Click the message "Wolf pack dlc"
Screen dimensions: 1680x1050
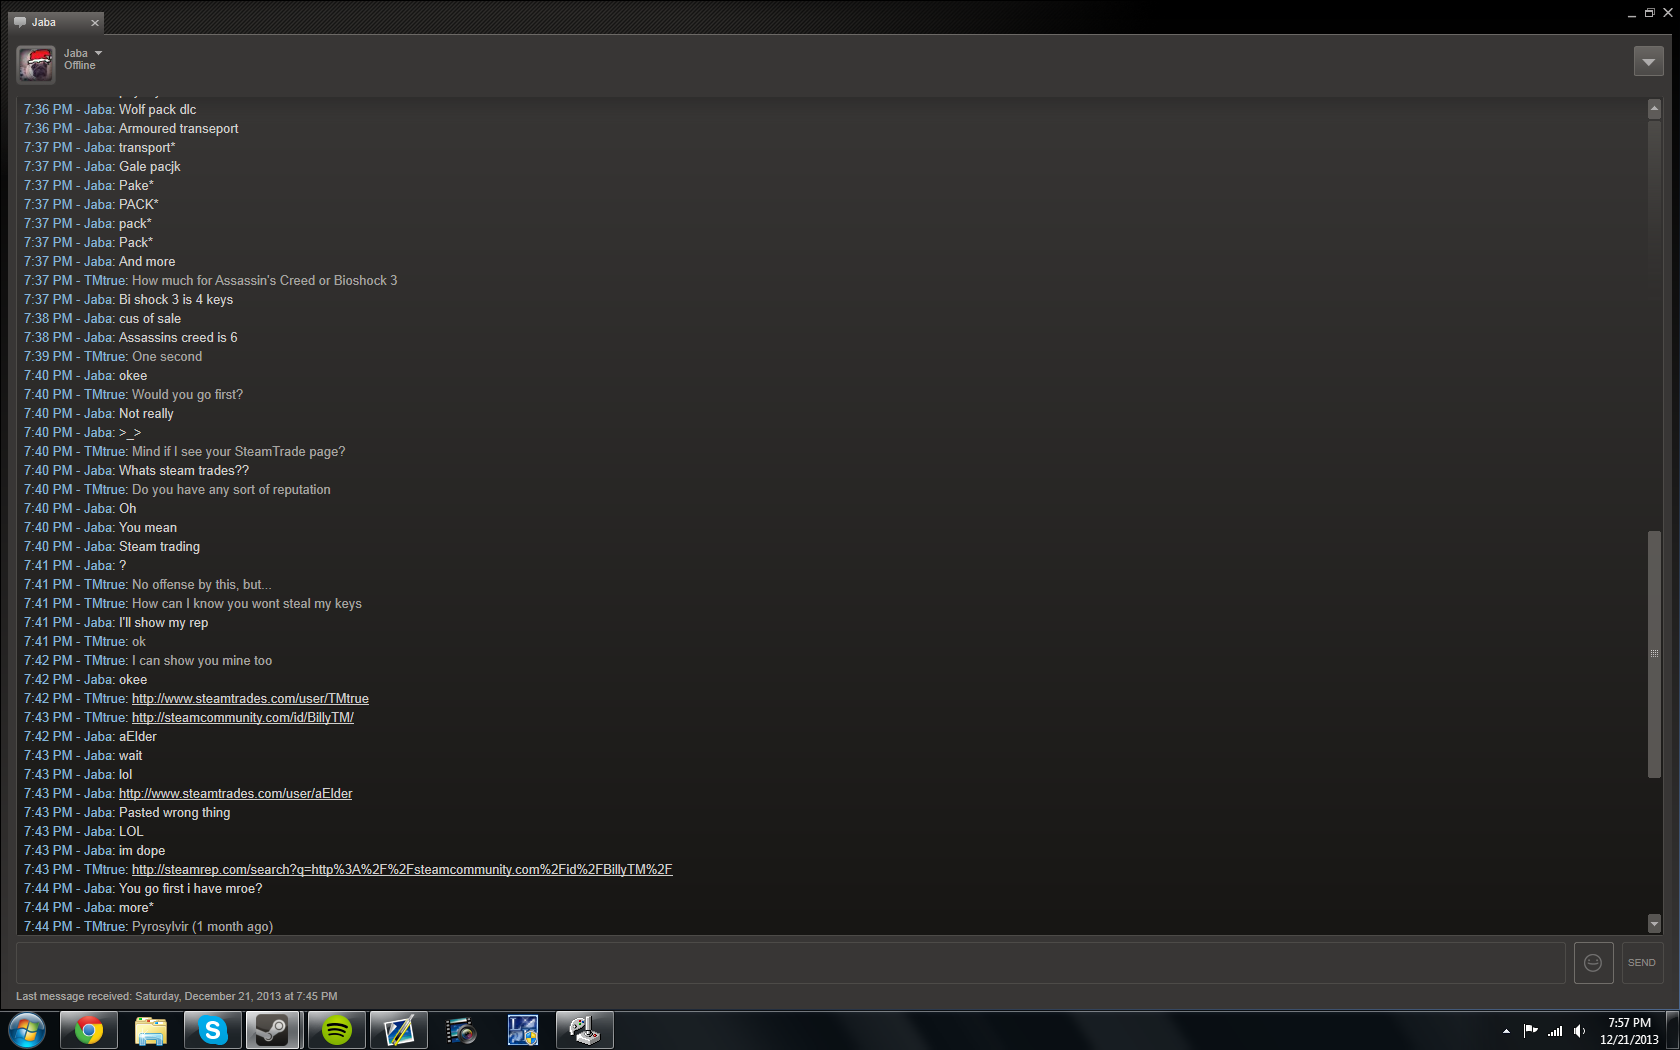coord(157,110)
